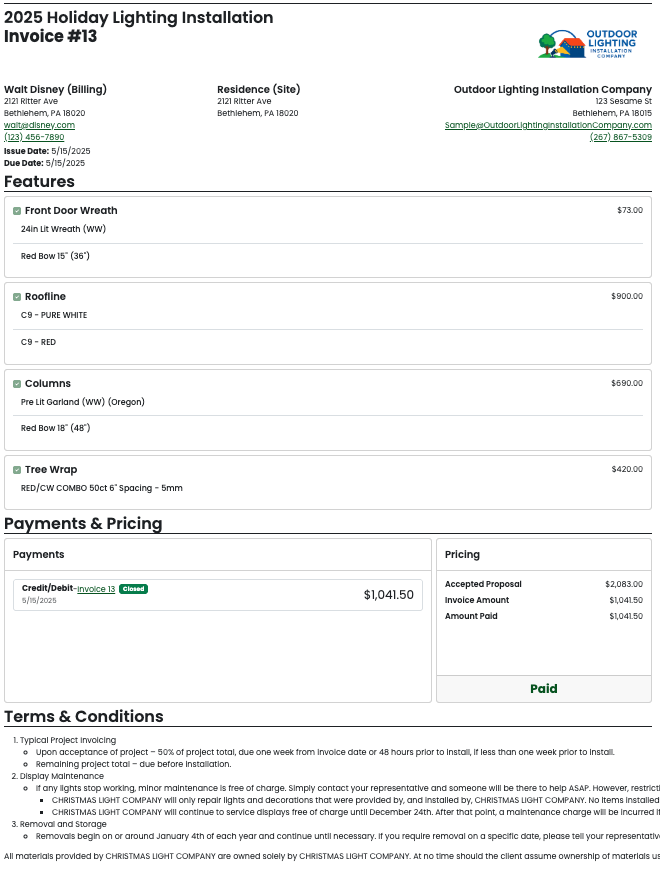660x875 pixels.
Task: Click the $690.00 columns price
Action: (627, 383)
